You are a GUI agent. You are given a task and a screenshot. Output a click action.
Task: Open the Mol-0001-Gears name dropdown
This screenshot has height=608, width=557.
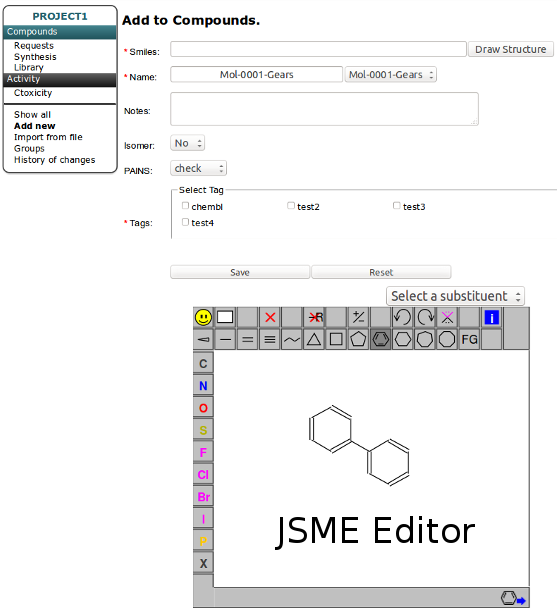click(x=391, y=74)
